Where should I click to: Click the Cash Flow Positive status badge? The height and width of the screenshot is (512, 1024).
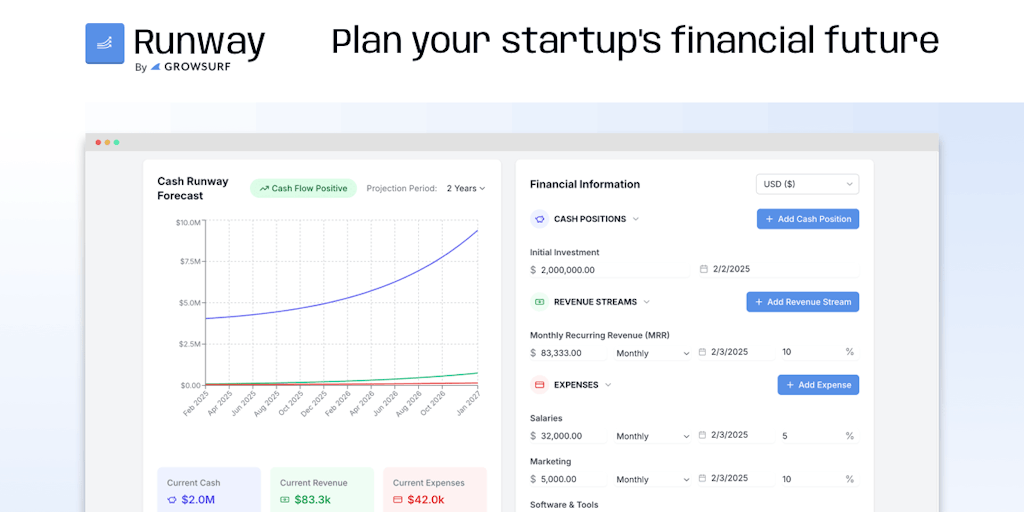[x=303, y=188]
